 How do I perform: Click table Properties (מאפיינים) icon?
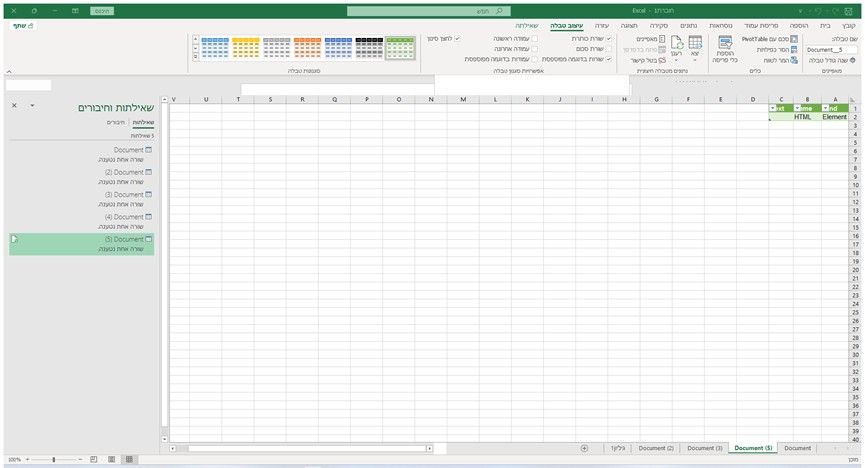pyautogui.click(x=662, y=39)
